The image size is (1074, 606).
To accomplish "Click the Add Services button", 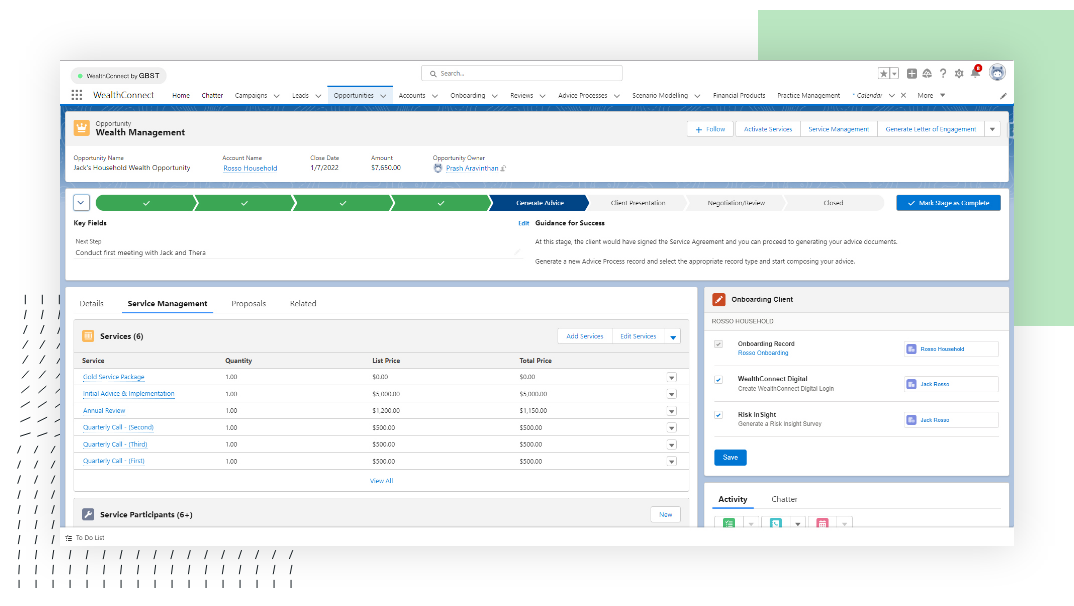I will point(585,336).
